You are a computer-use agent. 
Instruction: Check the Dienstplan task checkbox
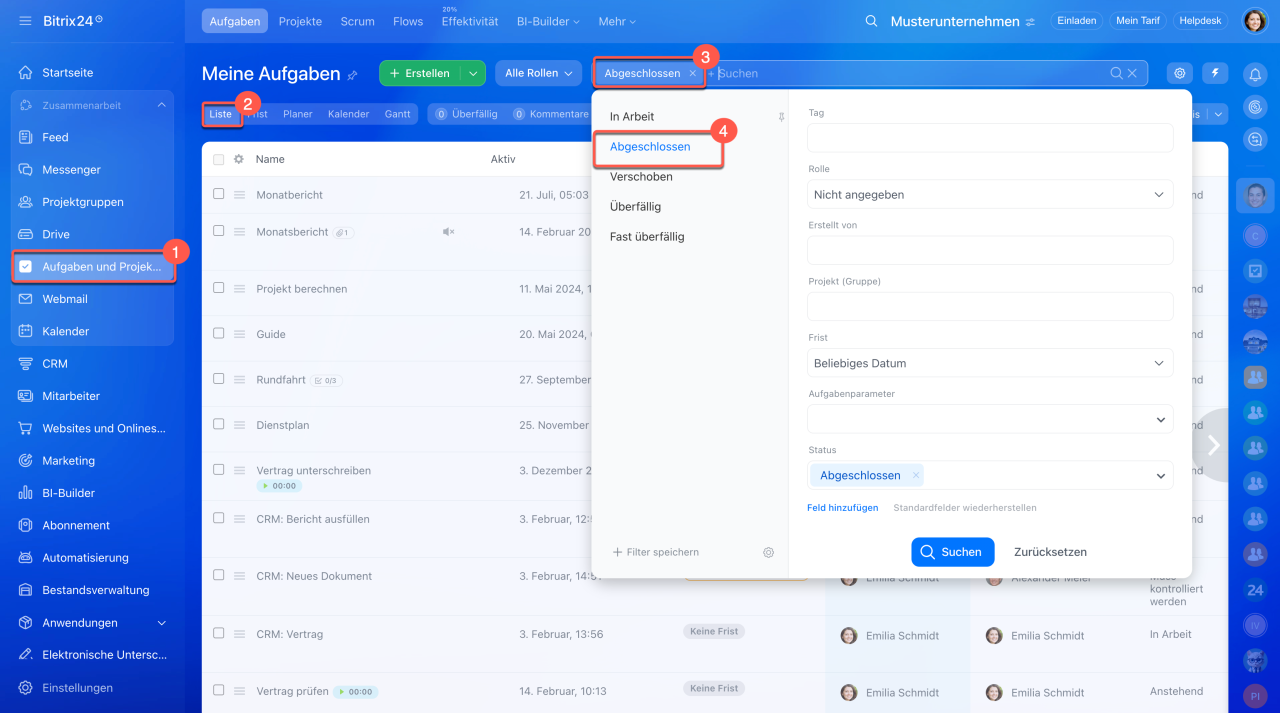coord(218,424)
